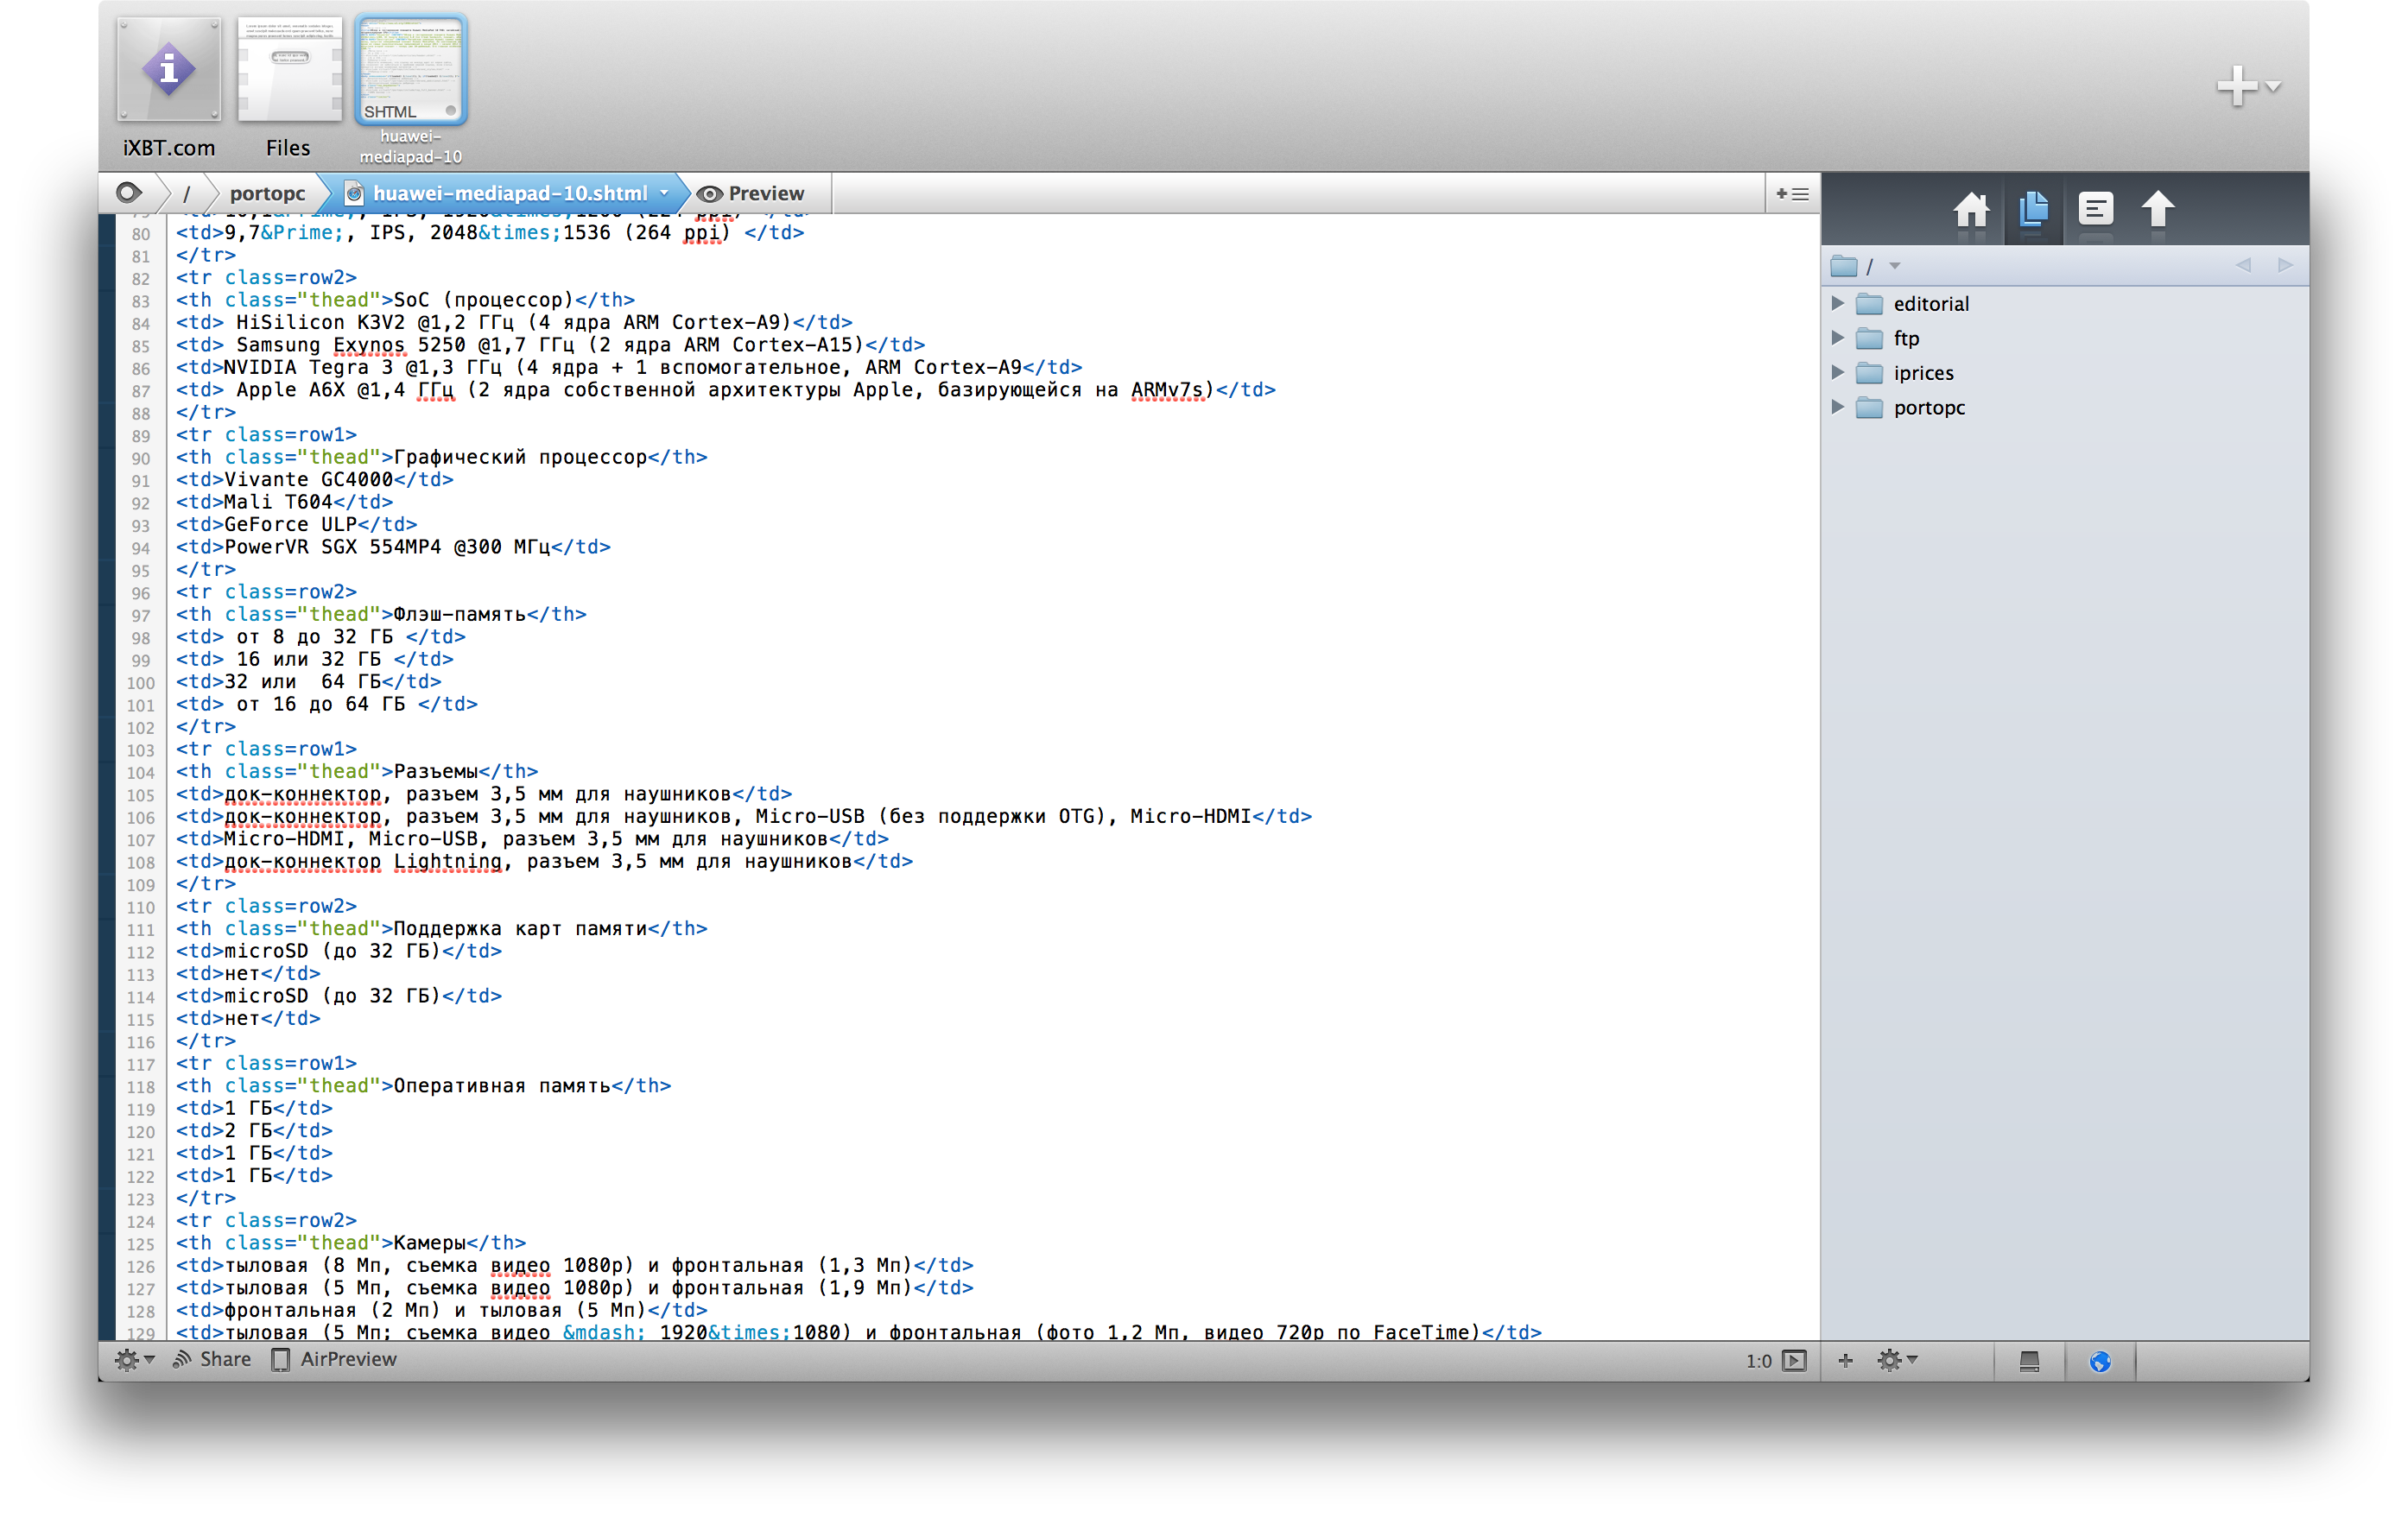Open the file browser gear dropdown

[1896, 1360]
